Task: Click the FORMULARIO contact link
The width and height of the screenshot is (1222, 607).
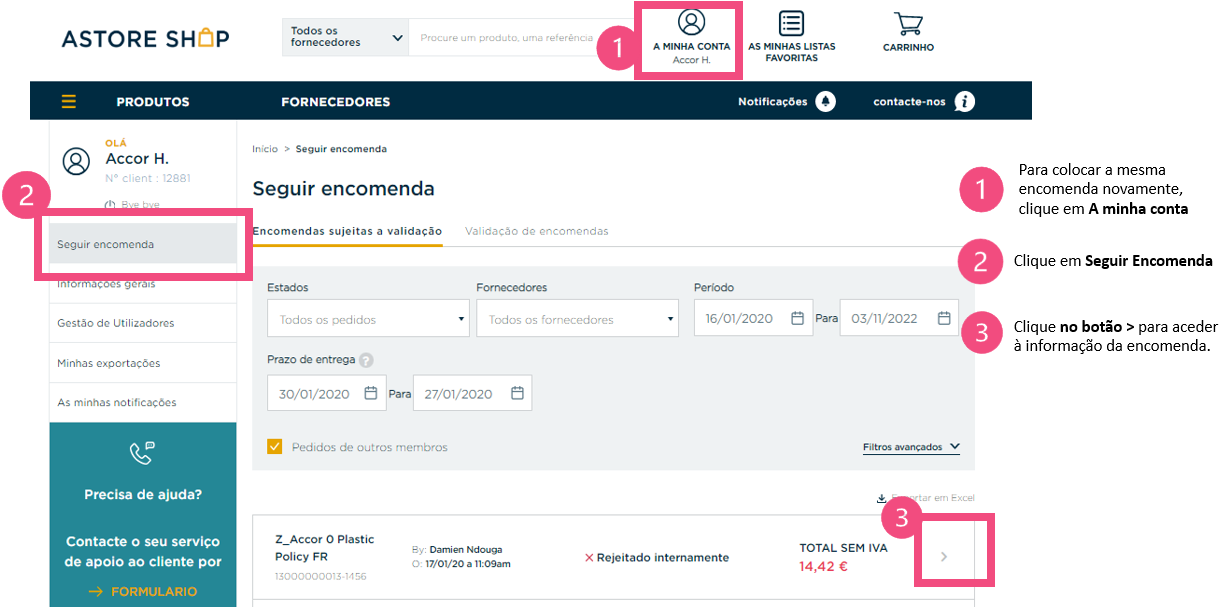Action: tap(143, 591)
